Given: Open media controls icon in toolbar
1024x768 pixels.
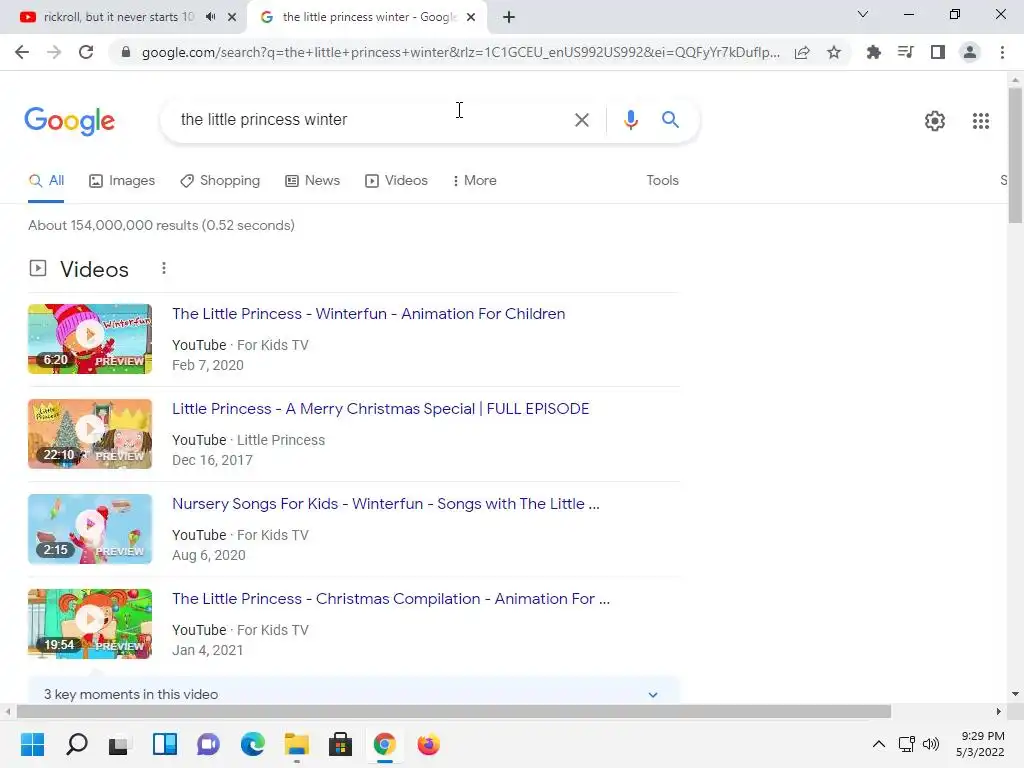Looking at the screenshot, I should (906, 52).
